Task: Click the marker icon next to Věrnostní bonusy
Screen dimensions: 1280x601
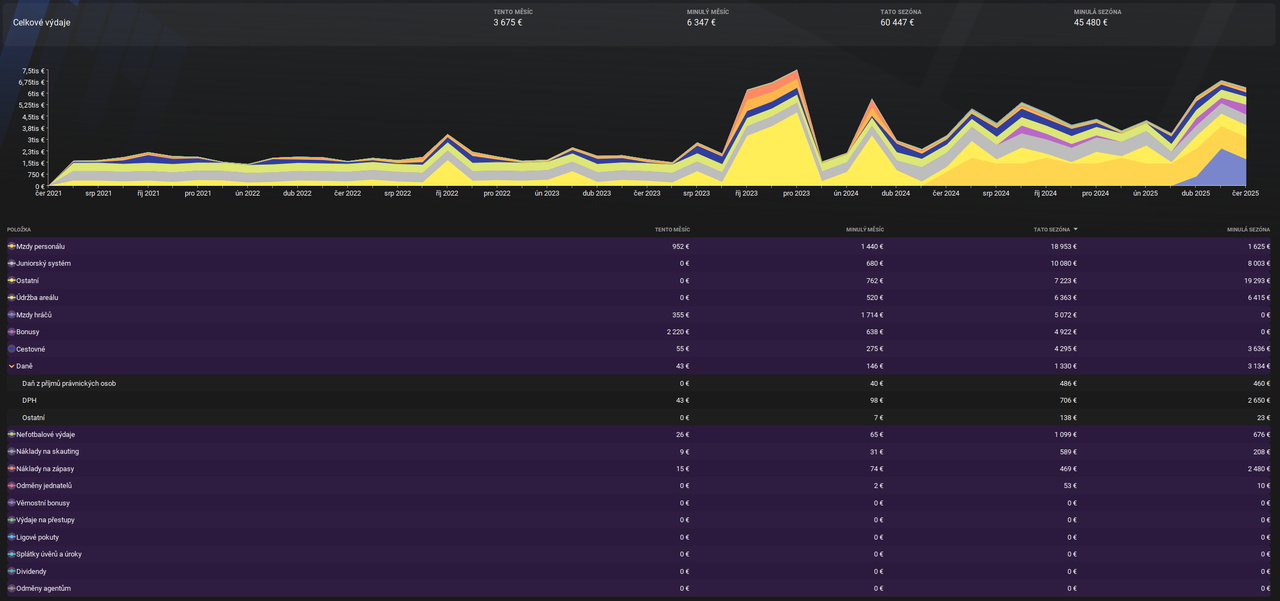Action: (11, 503)
